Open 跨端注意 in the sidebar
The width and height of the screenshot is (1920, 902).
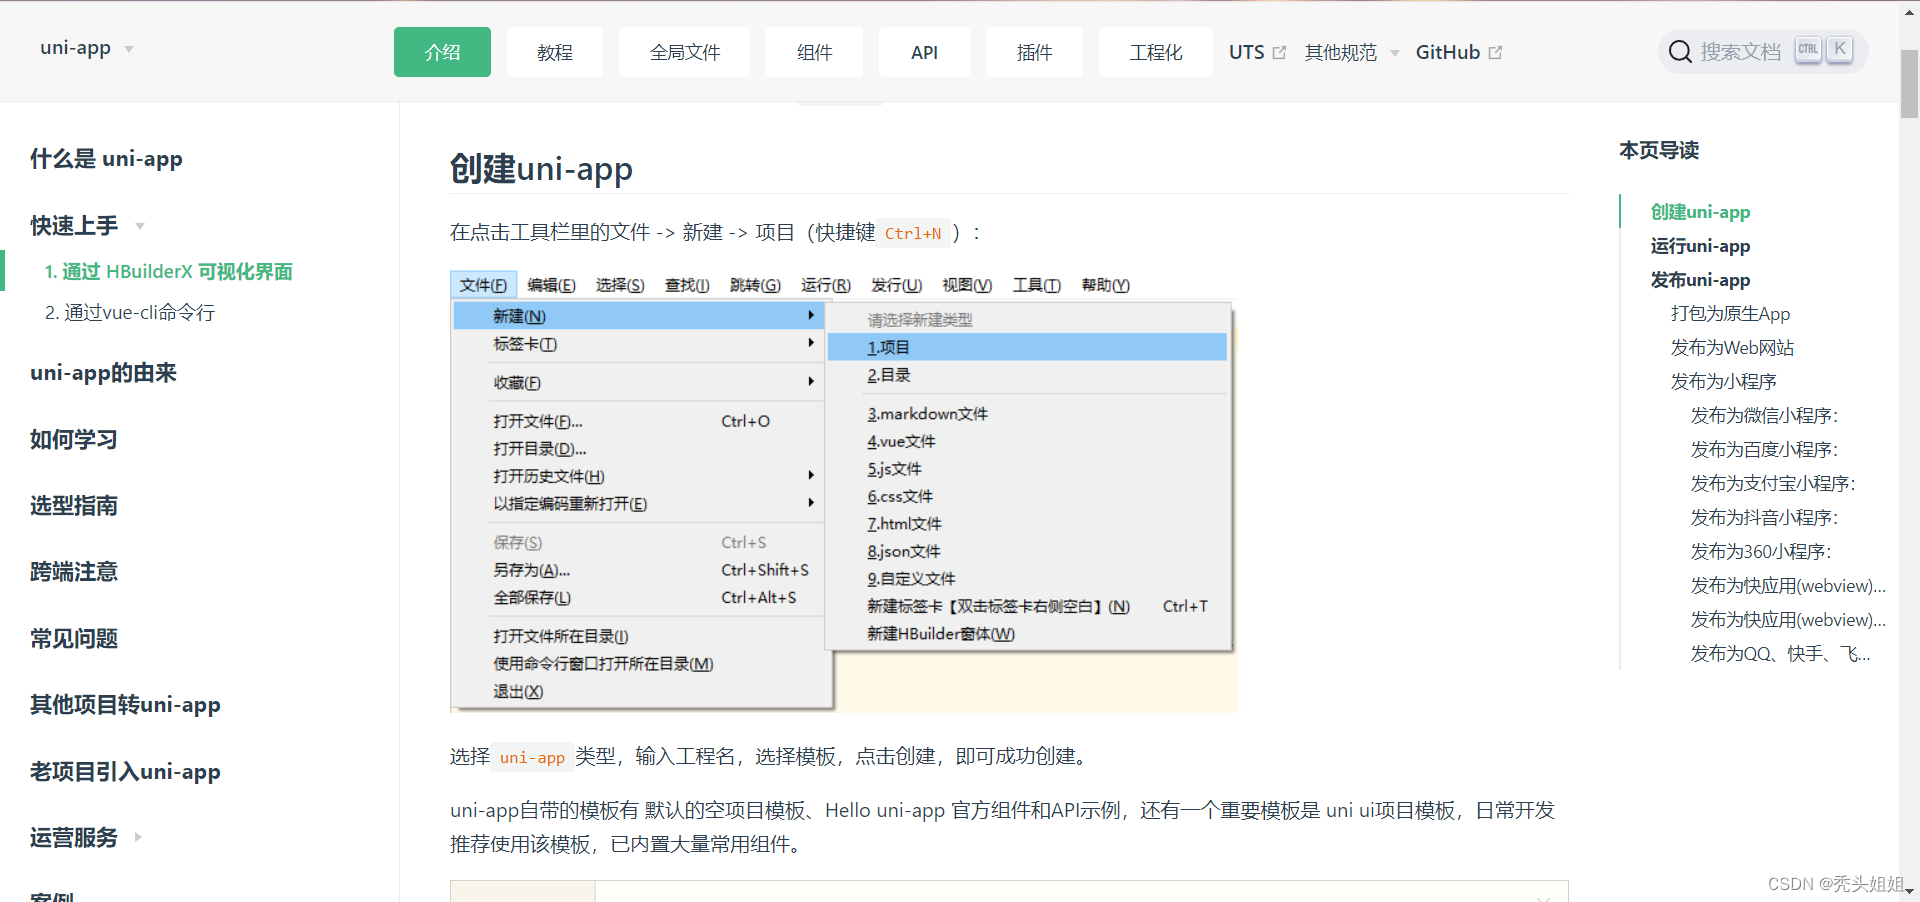click(x=74, y=572)
